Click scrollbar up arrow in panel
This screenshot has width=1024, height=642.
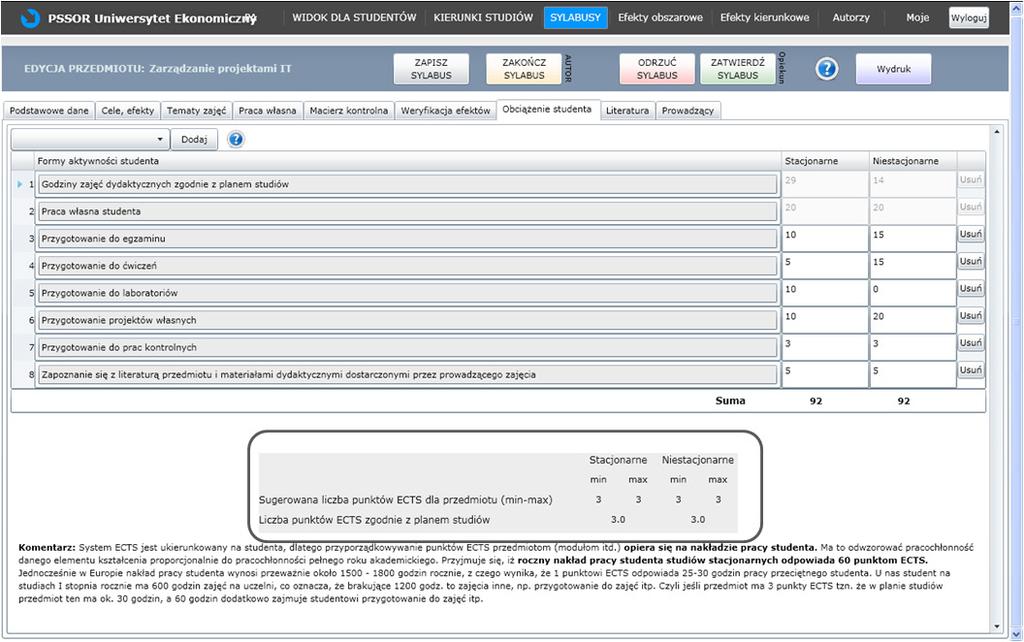[997, 131]
